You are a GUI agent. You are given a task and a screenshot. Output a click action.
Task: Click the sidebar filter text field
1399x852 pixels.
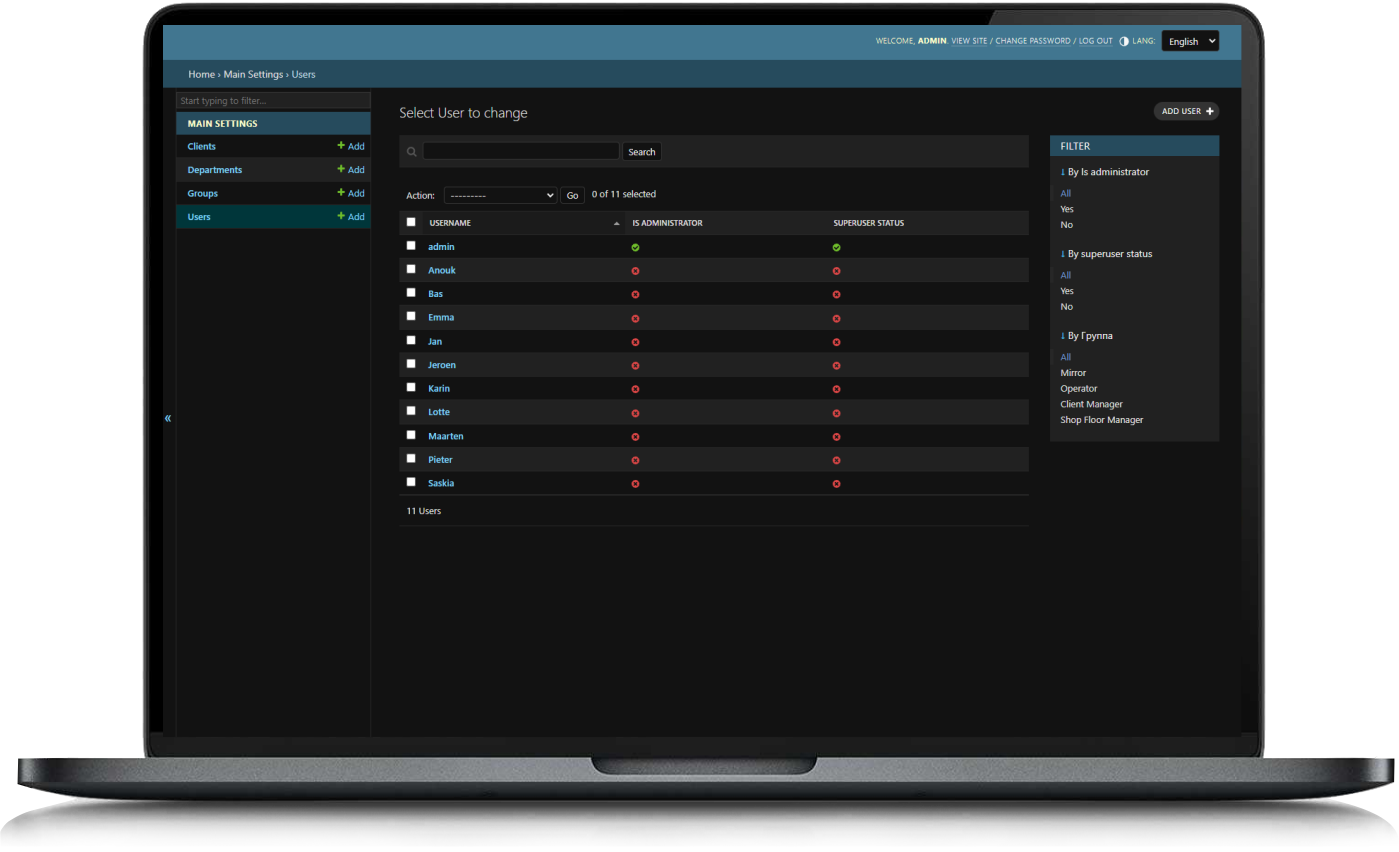[273, 101]
